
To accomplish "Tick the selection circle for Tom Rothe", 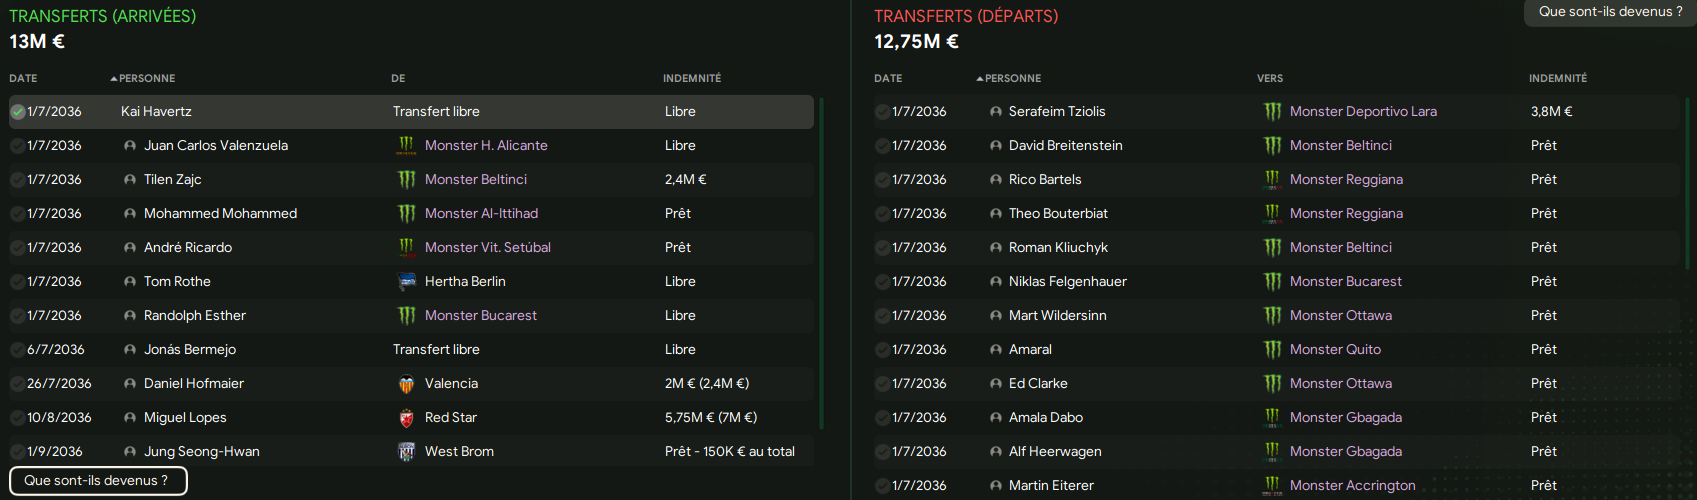I will click(18, 282).
